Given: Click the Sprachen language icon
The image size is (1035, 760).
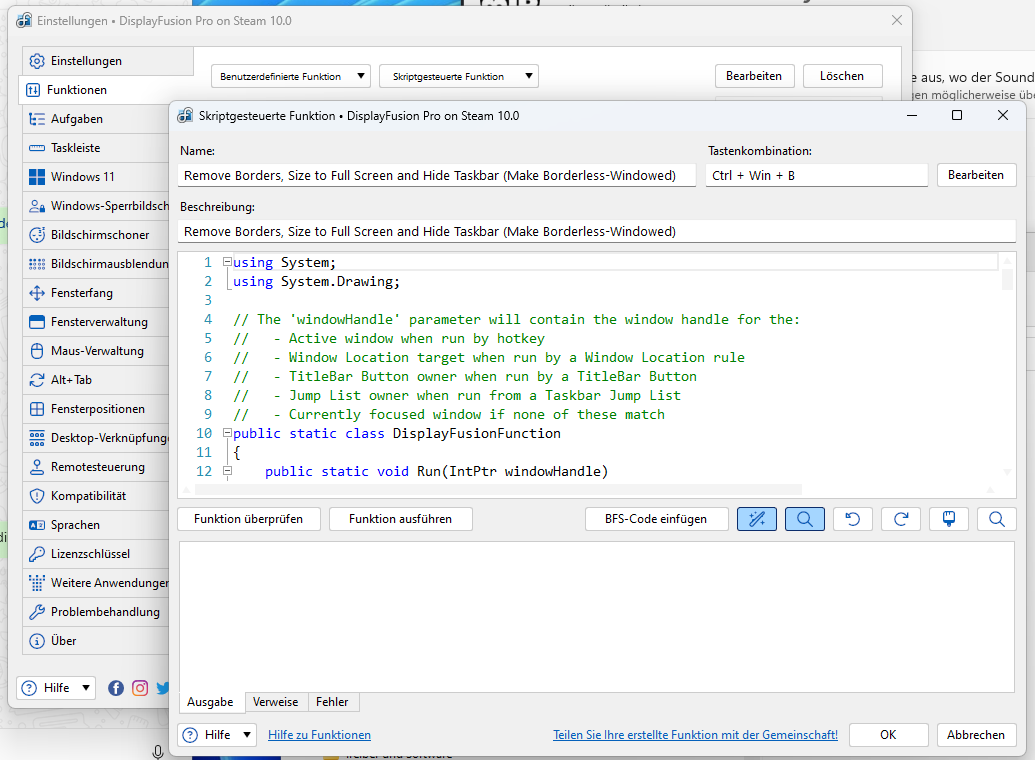Looking at the screenshot, I should click(x=37, y=526).
